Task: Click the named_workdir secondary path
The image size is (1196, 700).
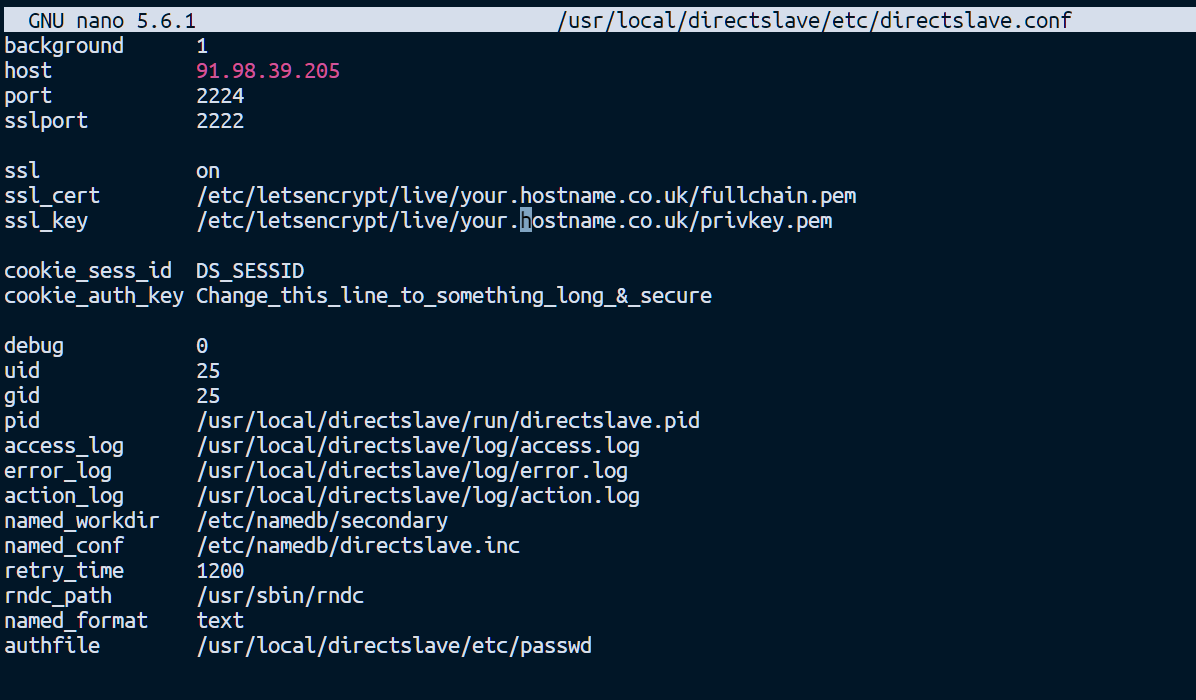Action: click(322, 521)
